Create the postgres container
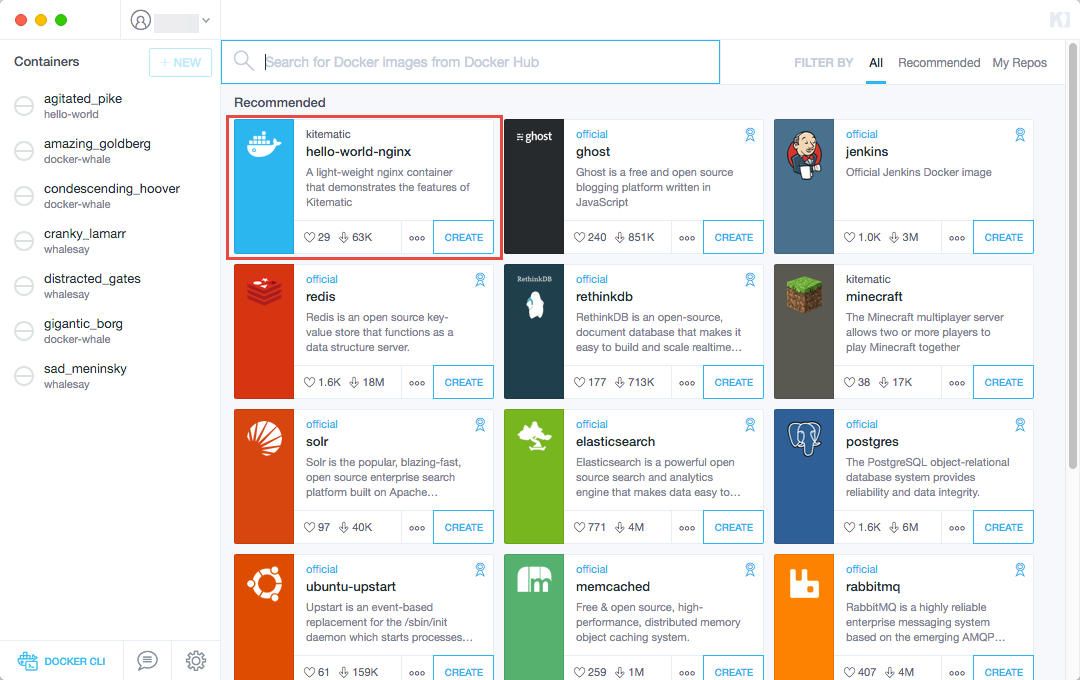This screenshot has height=680, width=1080. [1004, 527]
